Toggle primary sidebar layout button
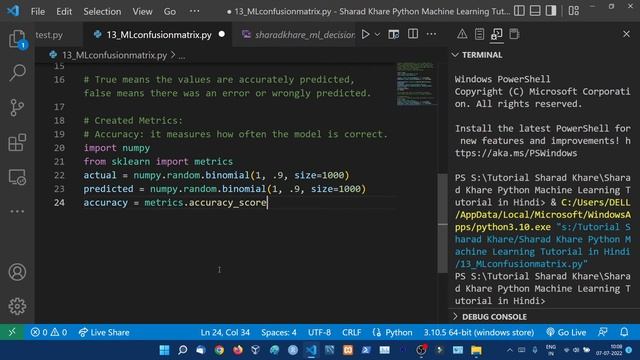 click(x=519, y=11)
